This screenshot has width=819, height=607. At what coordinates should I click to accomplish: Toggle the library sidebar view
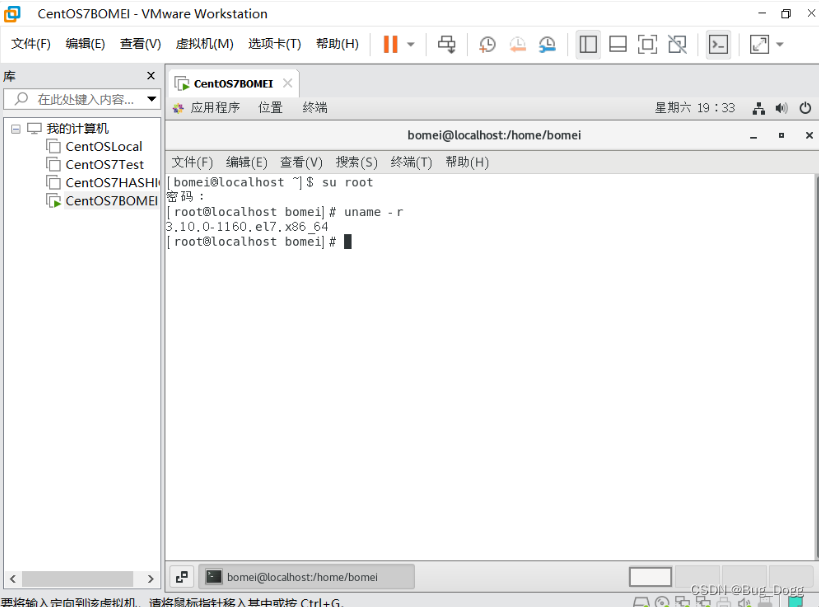tap(588, 44)
